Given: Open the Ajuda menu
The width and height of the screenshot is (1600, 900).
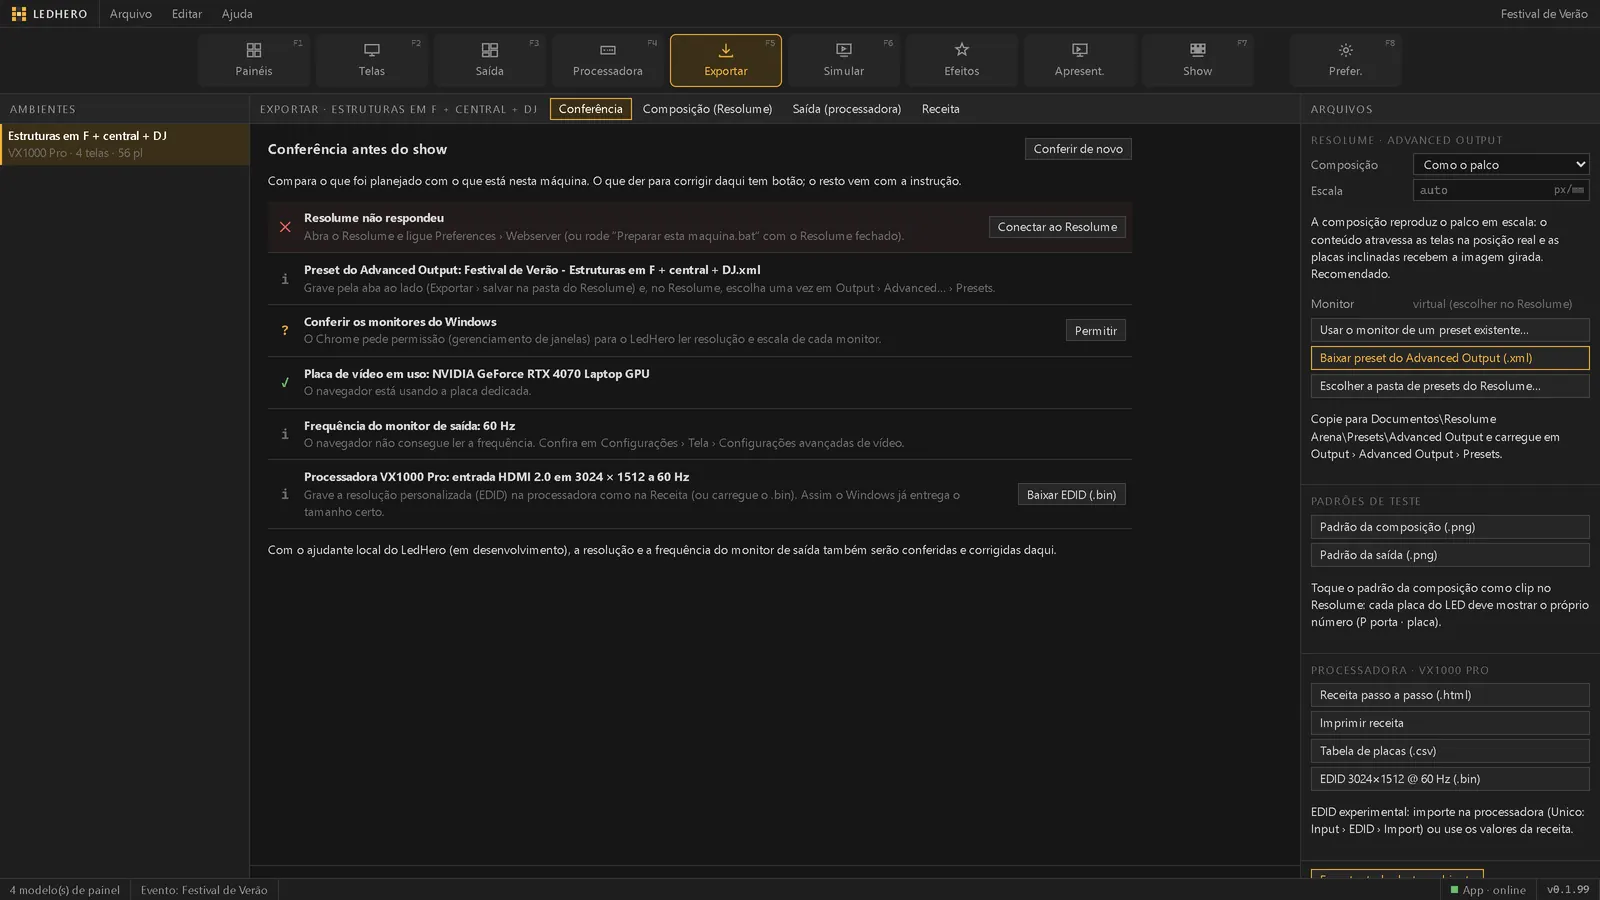Looking at the screenshot, I should tap(237, 14).
